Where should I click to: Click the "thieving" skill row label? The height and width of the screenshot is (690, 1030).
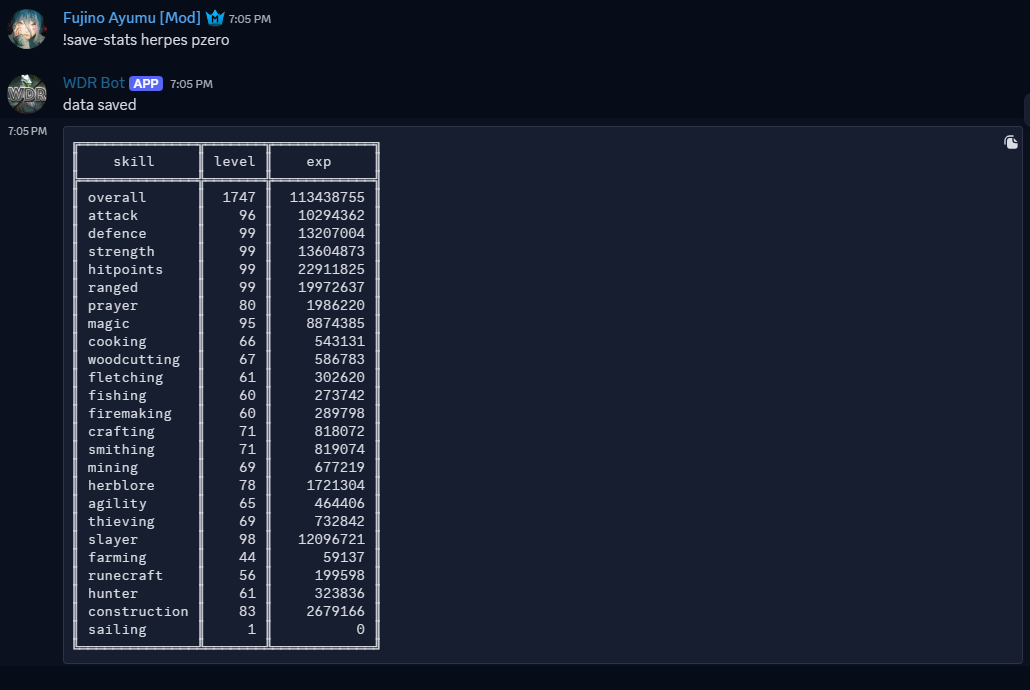click(x=122, y=521)
